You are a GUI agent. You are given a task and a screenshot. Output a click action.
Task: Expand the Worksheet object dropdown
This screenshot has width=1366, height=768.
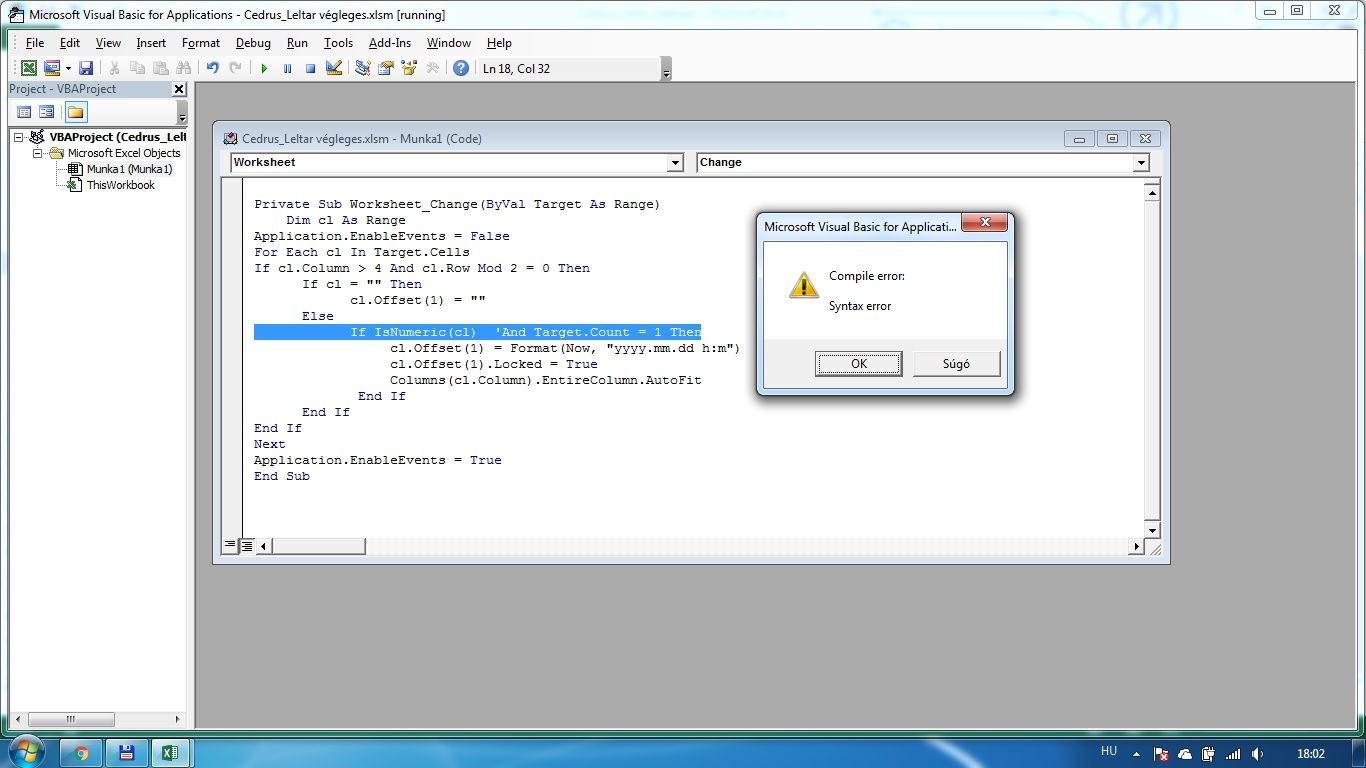pyautogui.click(x=676, y=163)
